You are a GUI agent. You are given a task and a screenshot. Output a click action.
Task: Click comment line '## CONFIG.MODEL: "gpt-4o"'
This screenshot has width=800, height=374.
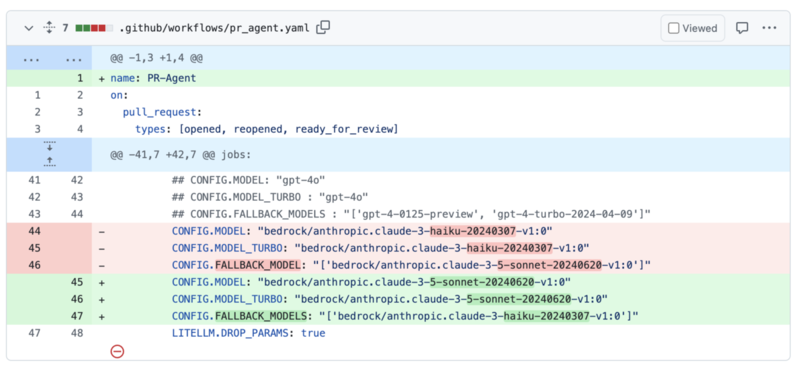[248, 180]
